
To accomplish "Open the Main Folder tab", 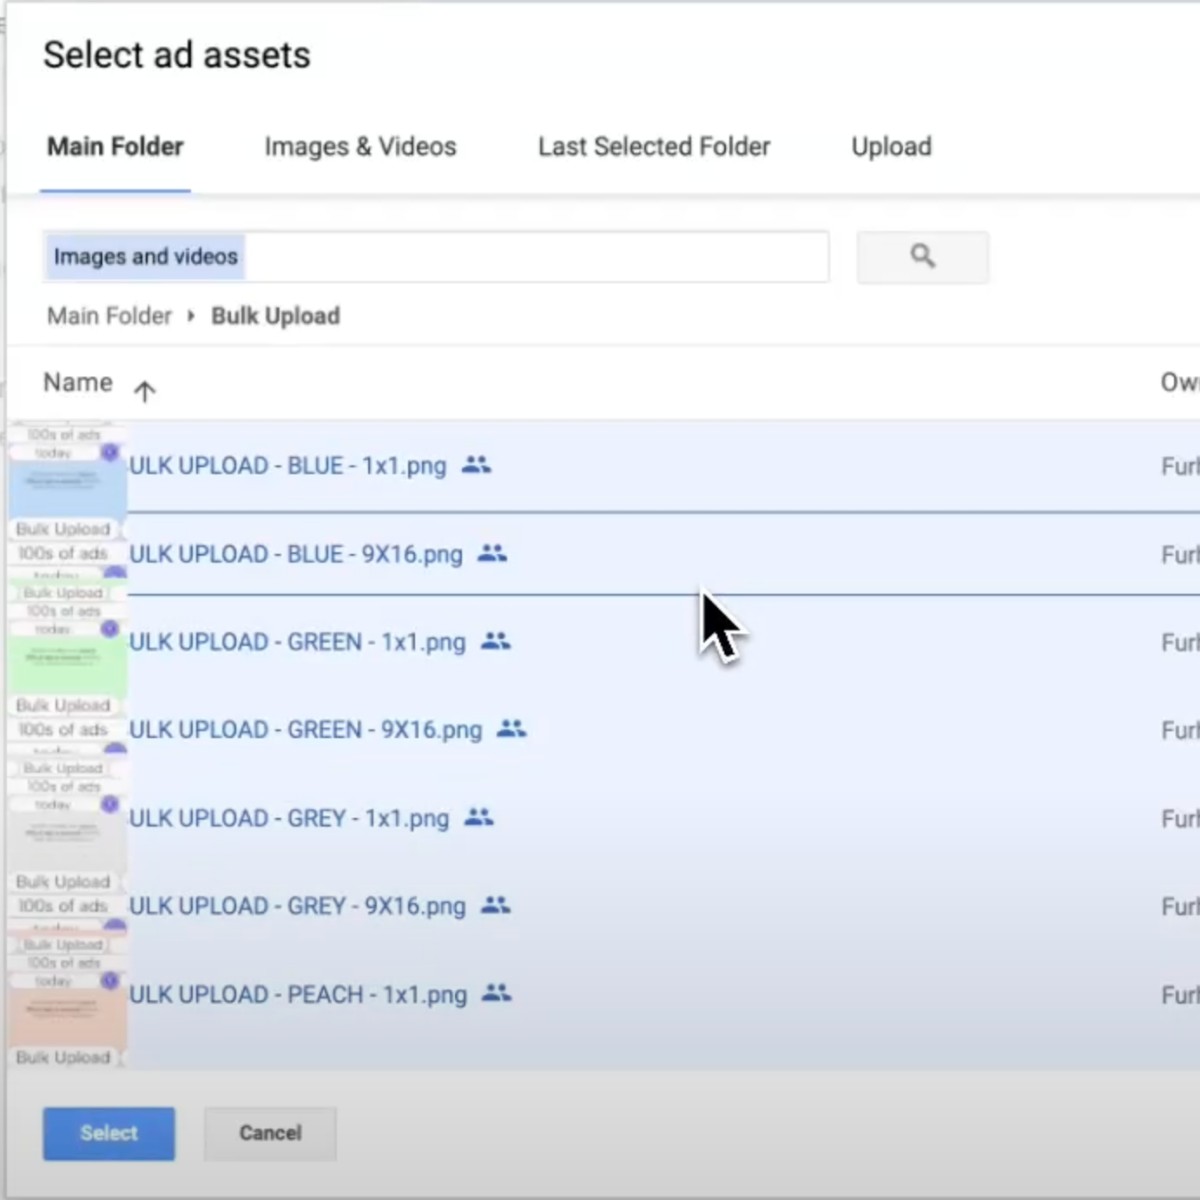I will click(x=115, y=147).
